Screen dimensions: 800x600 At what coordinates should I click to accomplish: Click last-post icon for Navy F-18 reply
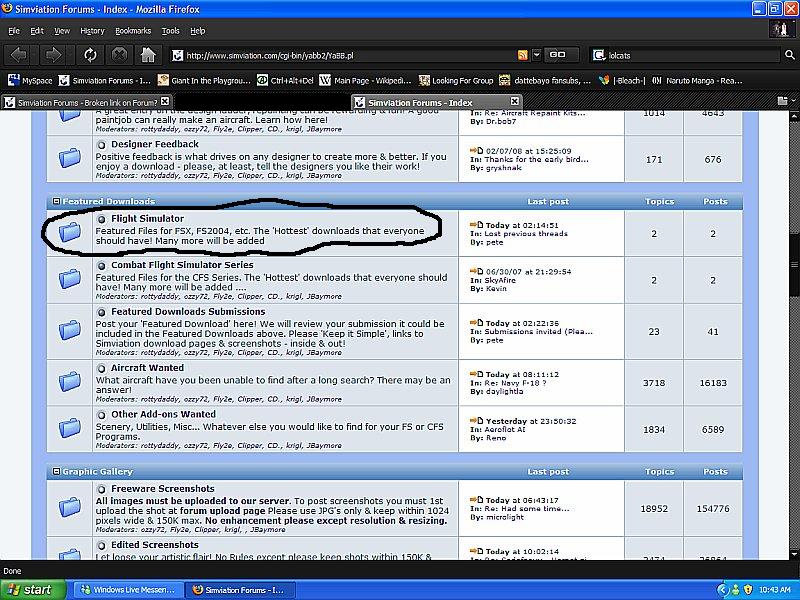477,373
